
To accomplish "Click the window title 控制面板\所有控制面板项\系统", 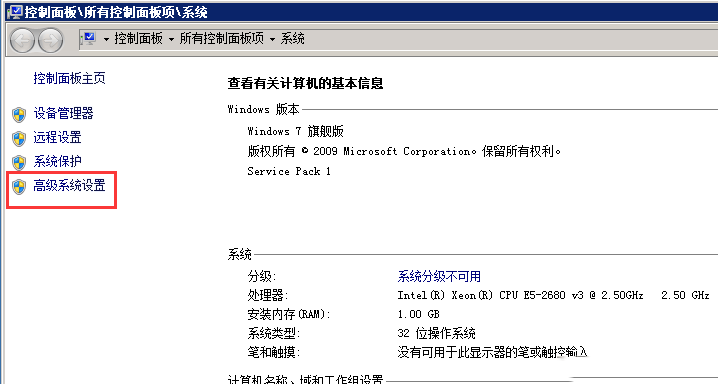I will pyautogui.click(x=116, y=12).
